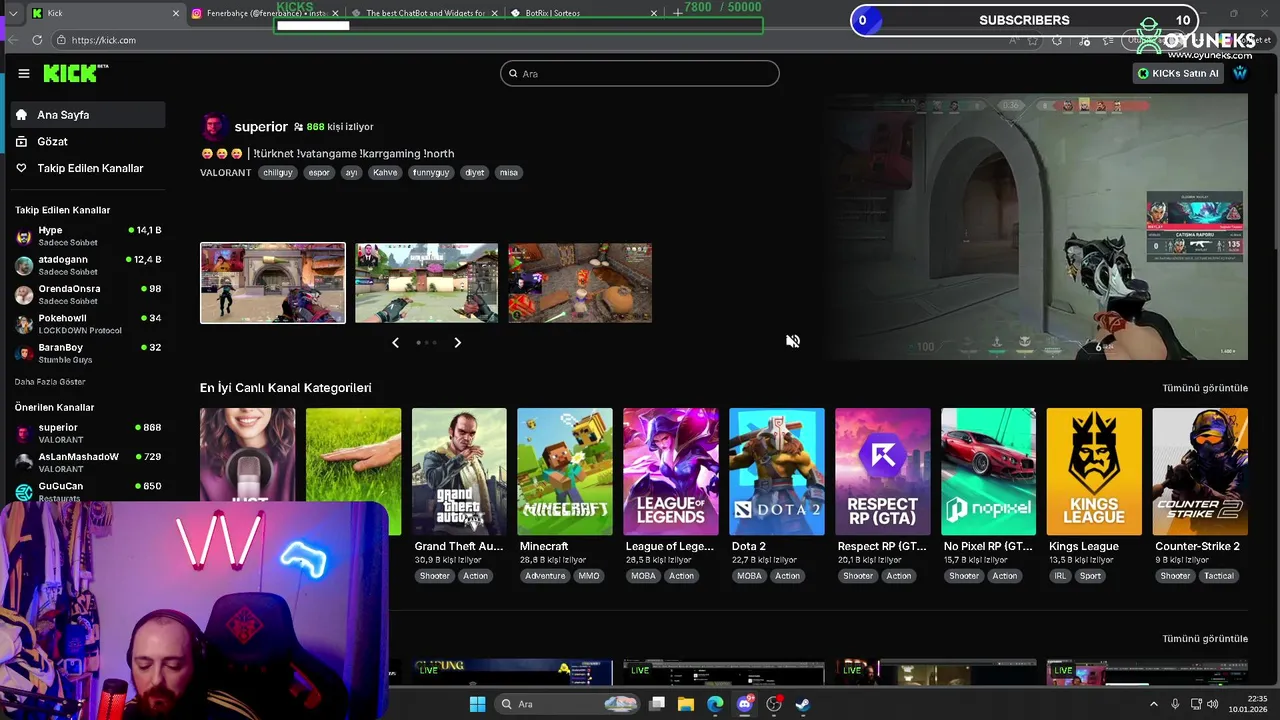Open the atadogann channel in followed channels
The image size is (1280, 720).
coord(88,265)
